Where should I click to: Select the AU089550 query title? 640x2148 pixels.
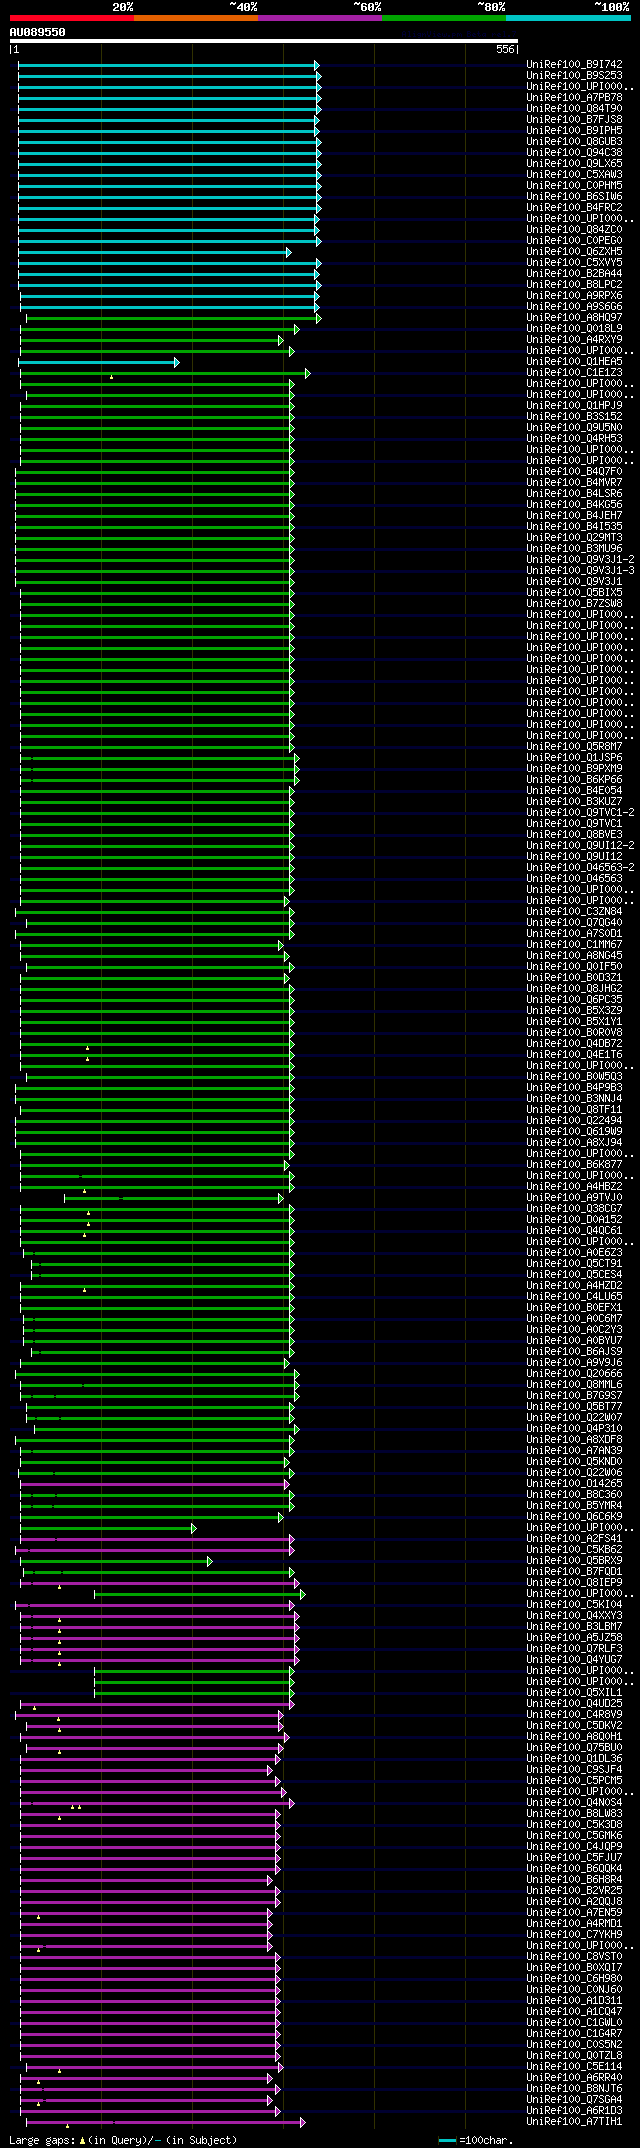pos(38,32)
